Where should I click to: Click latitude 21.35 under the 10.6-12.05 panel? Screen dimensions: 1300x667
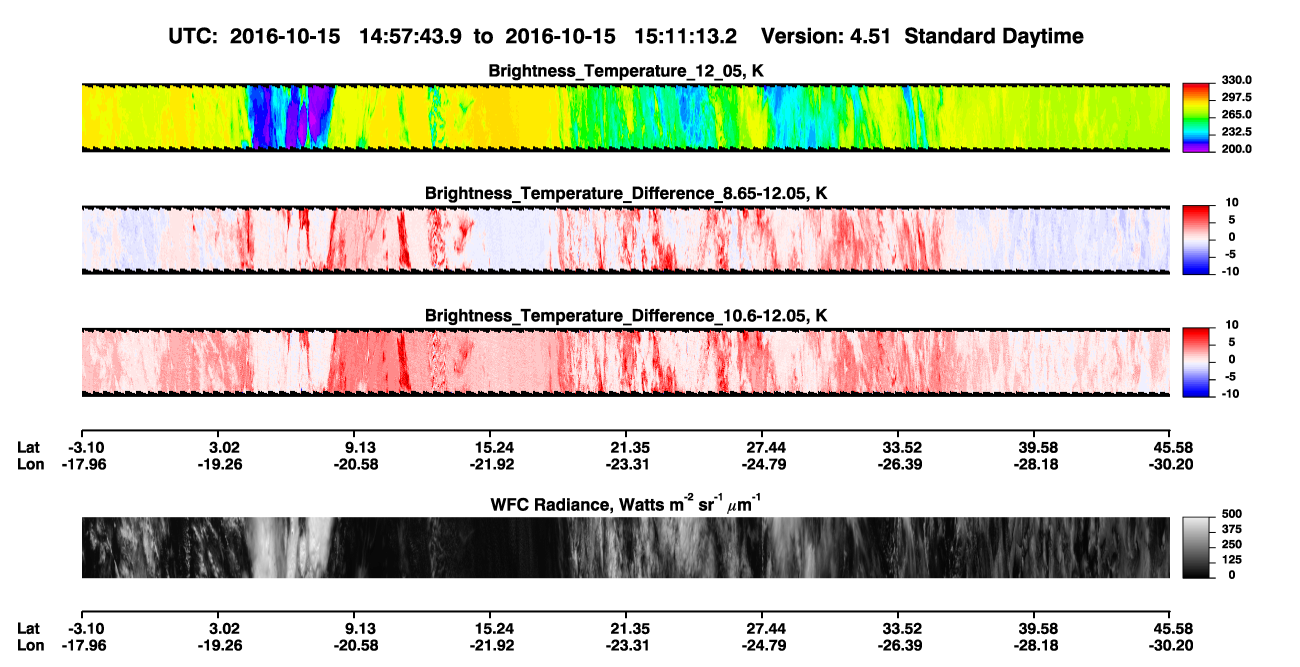[x=626, y=447]
